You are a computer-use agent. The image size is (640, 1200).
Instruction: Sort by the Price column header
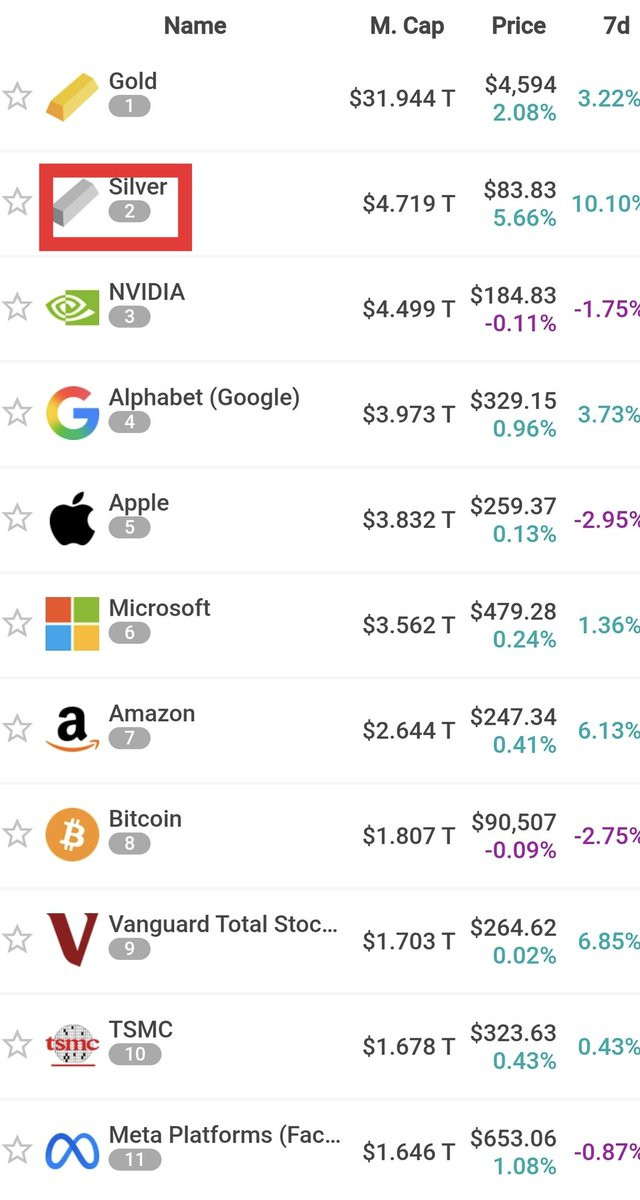tap(519, 26)
